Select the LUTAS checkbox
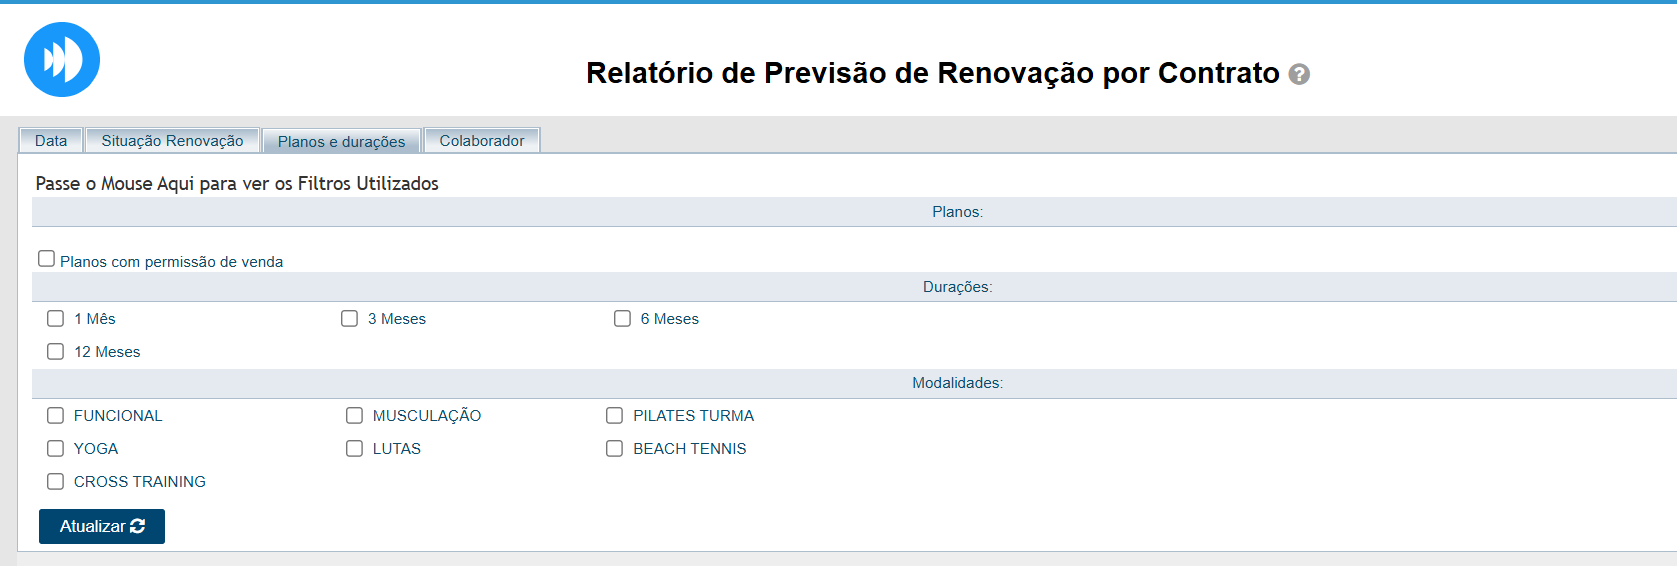 [354, 449]
